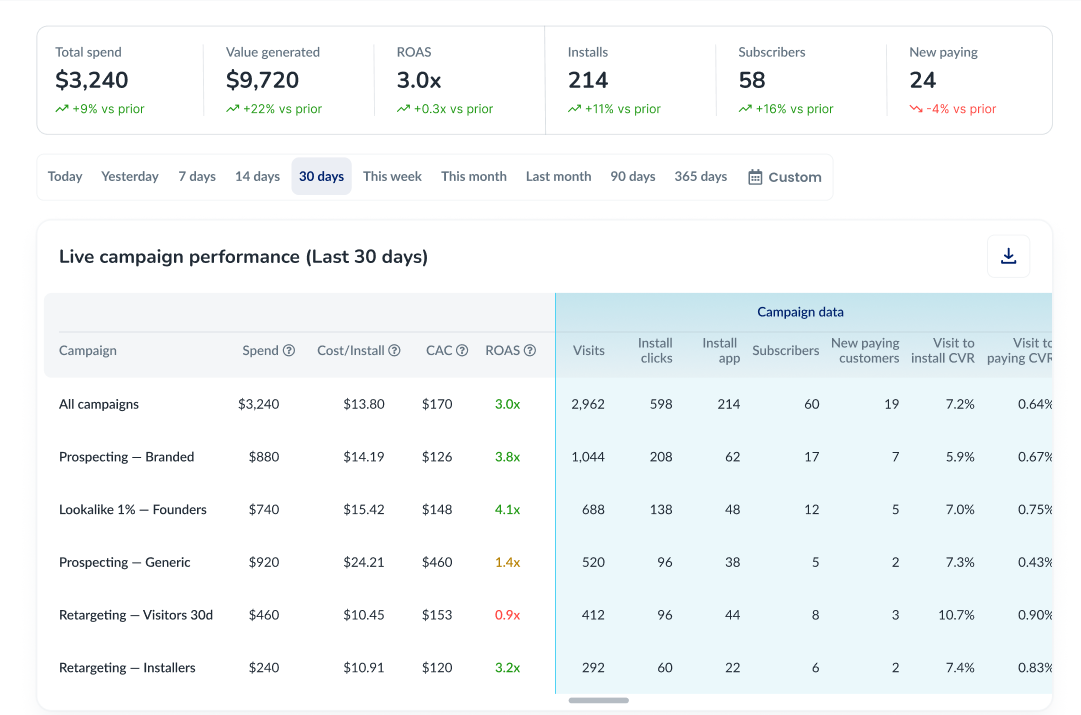This screenshot has height=715, width=1081.
Task: Click the Installs 214 summary value
Action: pos(587,80)
